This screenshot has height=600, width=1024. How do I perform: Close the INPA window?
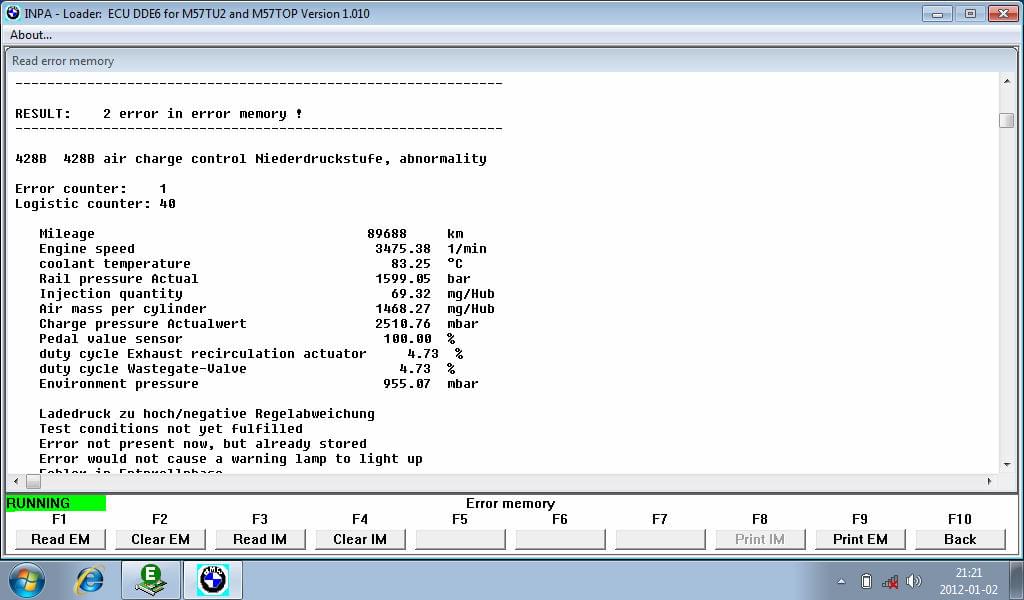(x=1003, y=13)
